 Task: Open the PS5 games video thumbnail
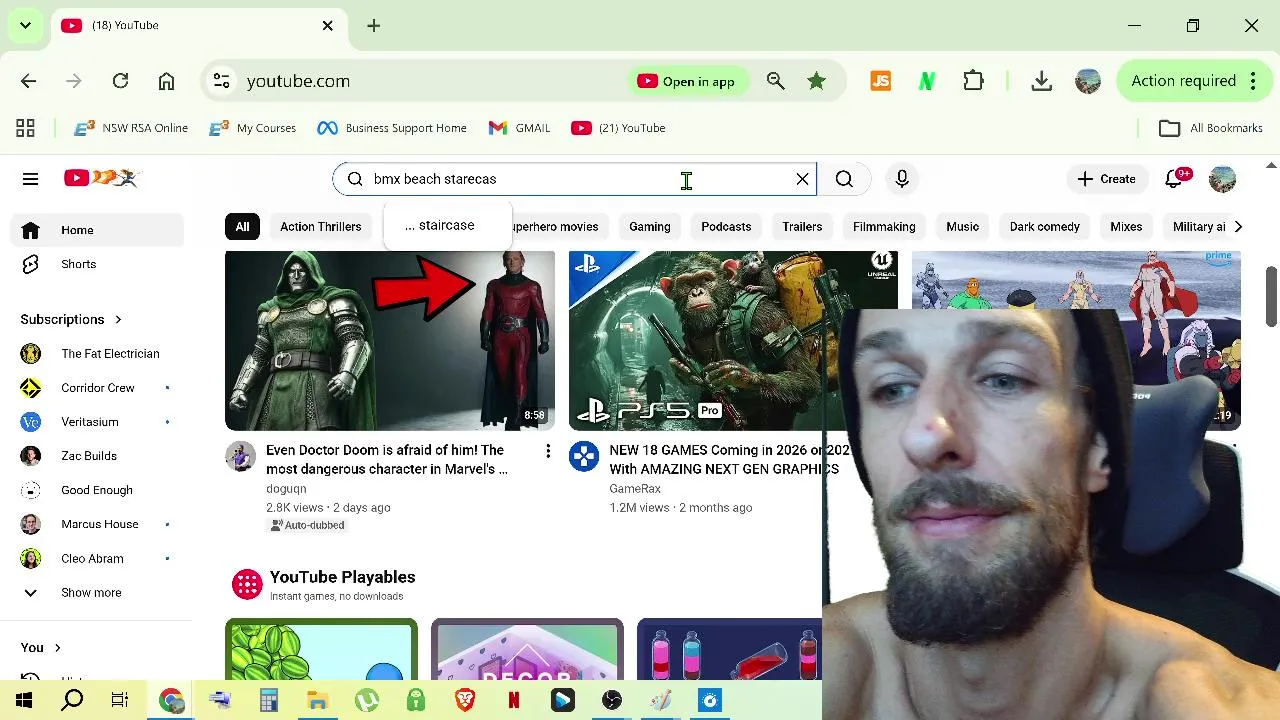733,340
